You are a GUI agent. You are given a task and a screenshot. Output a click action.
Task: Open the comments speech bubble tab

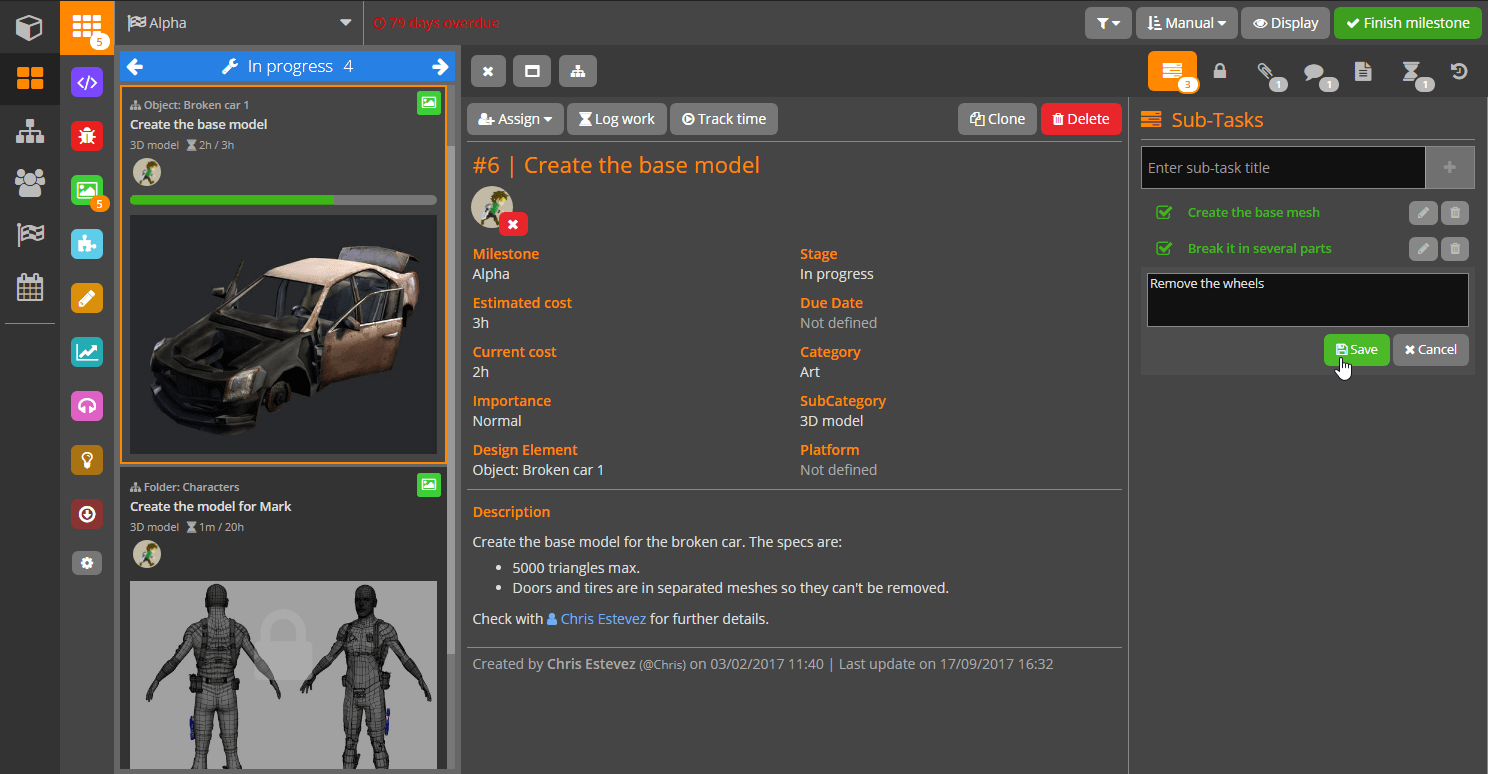[x=1314, y=72]
